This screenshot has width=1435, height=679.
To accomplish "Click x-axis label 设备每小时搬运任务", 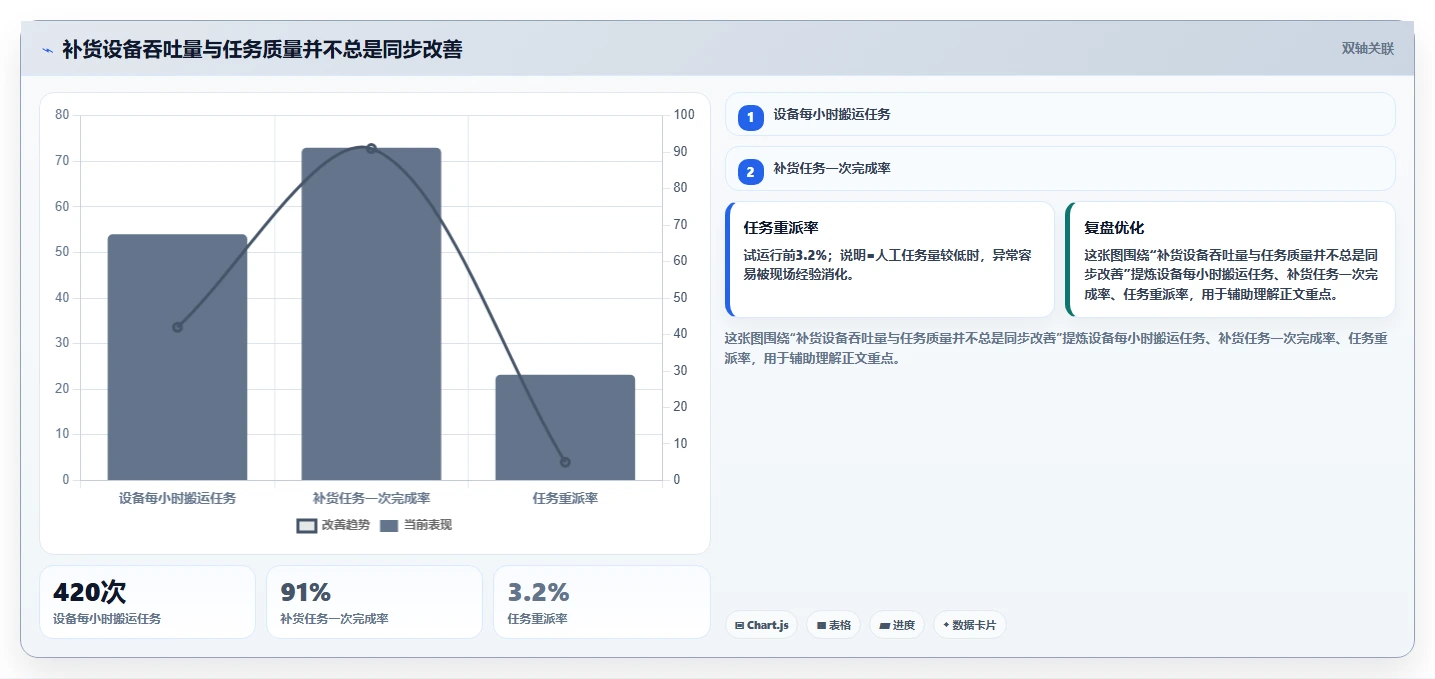I will pos(177,498).
